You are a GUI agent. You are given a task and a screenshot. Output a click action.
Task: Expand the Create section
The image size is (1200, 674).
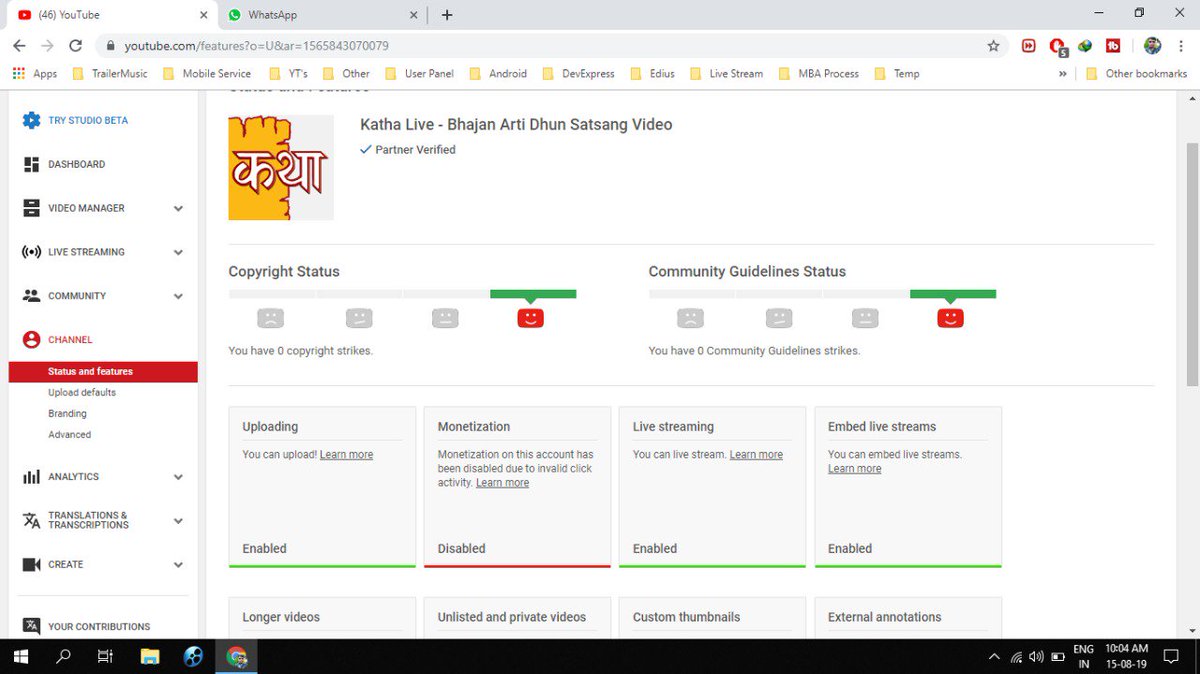click(178, 565)
